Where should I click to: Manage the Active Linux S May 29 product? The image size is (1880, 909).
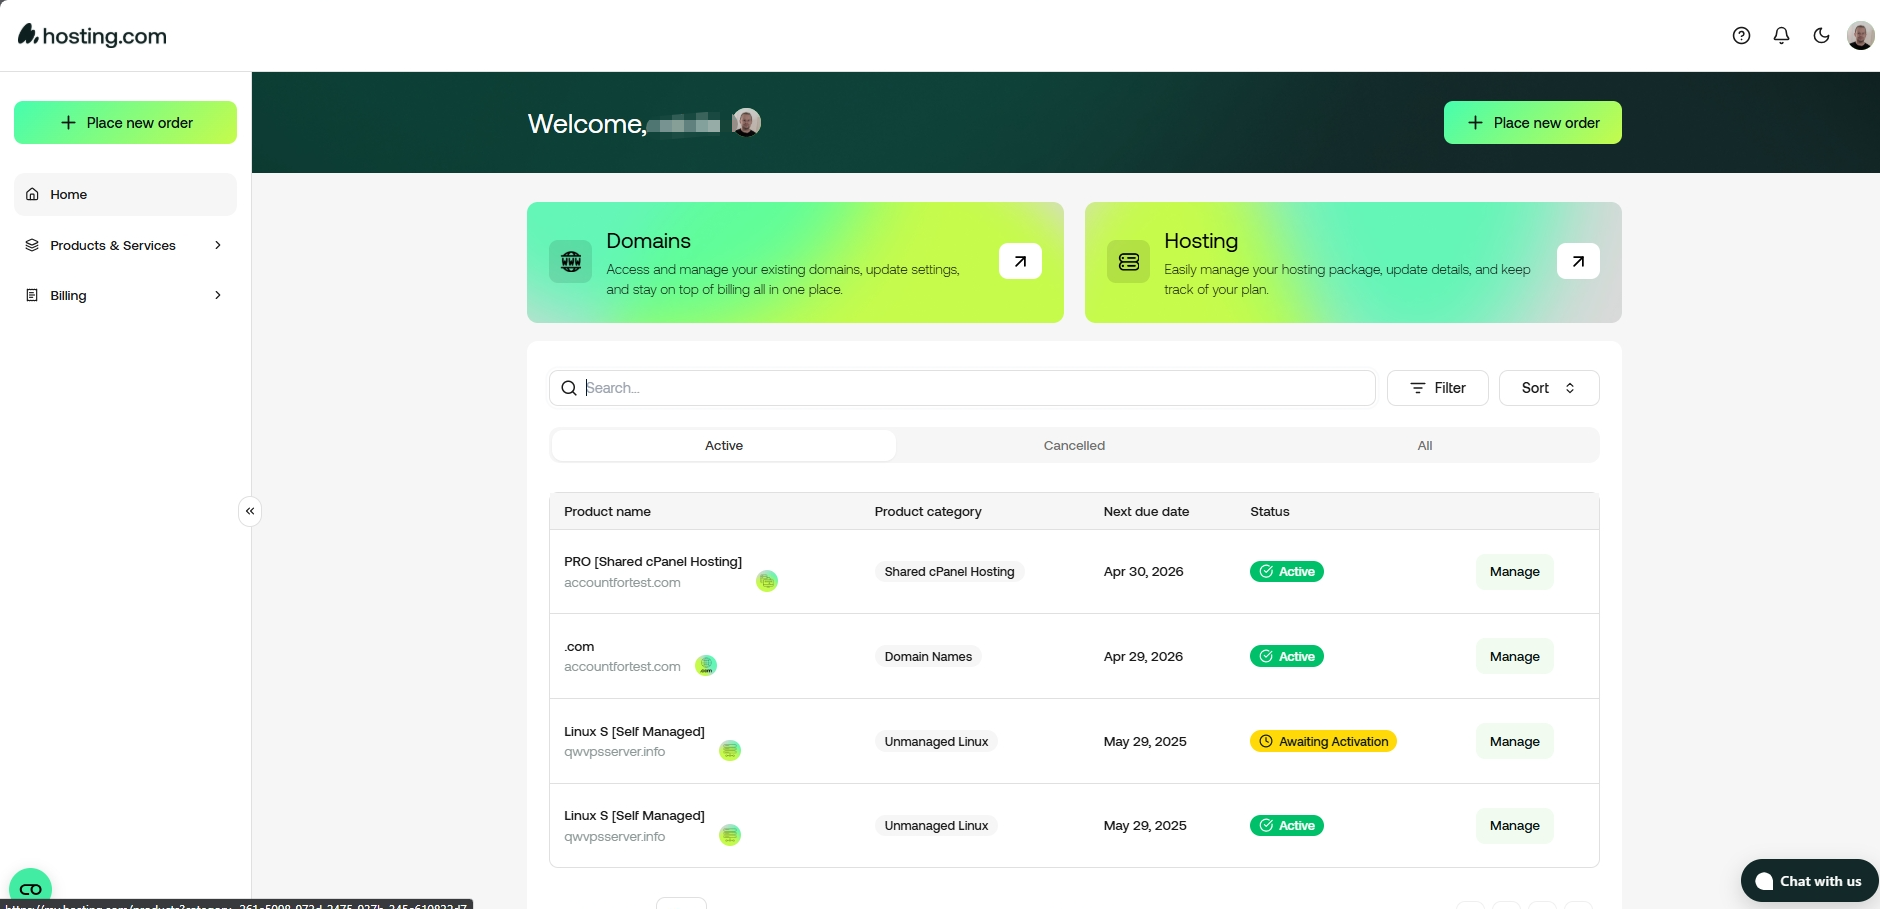click(x=1514, y=825)
